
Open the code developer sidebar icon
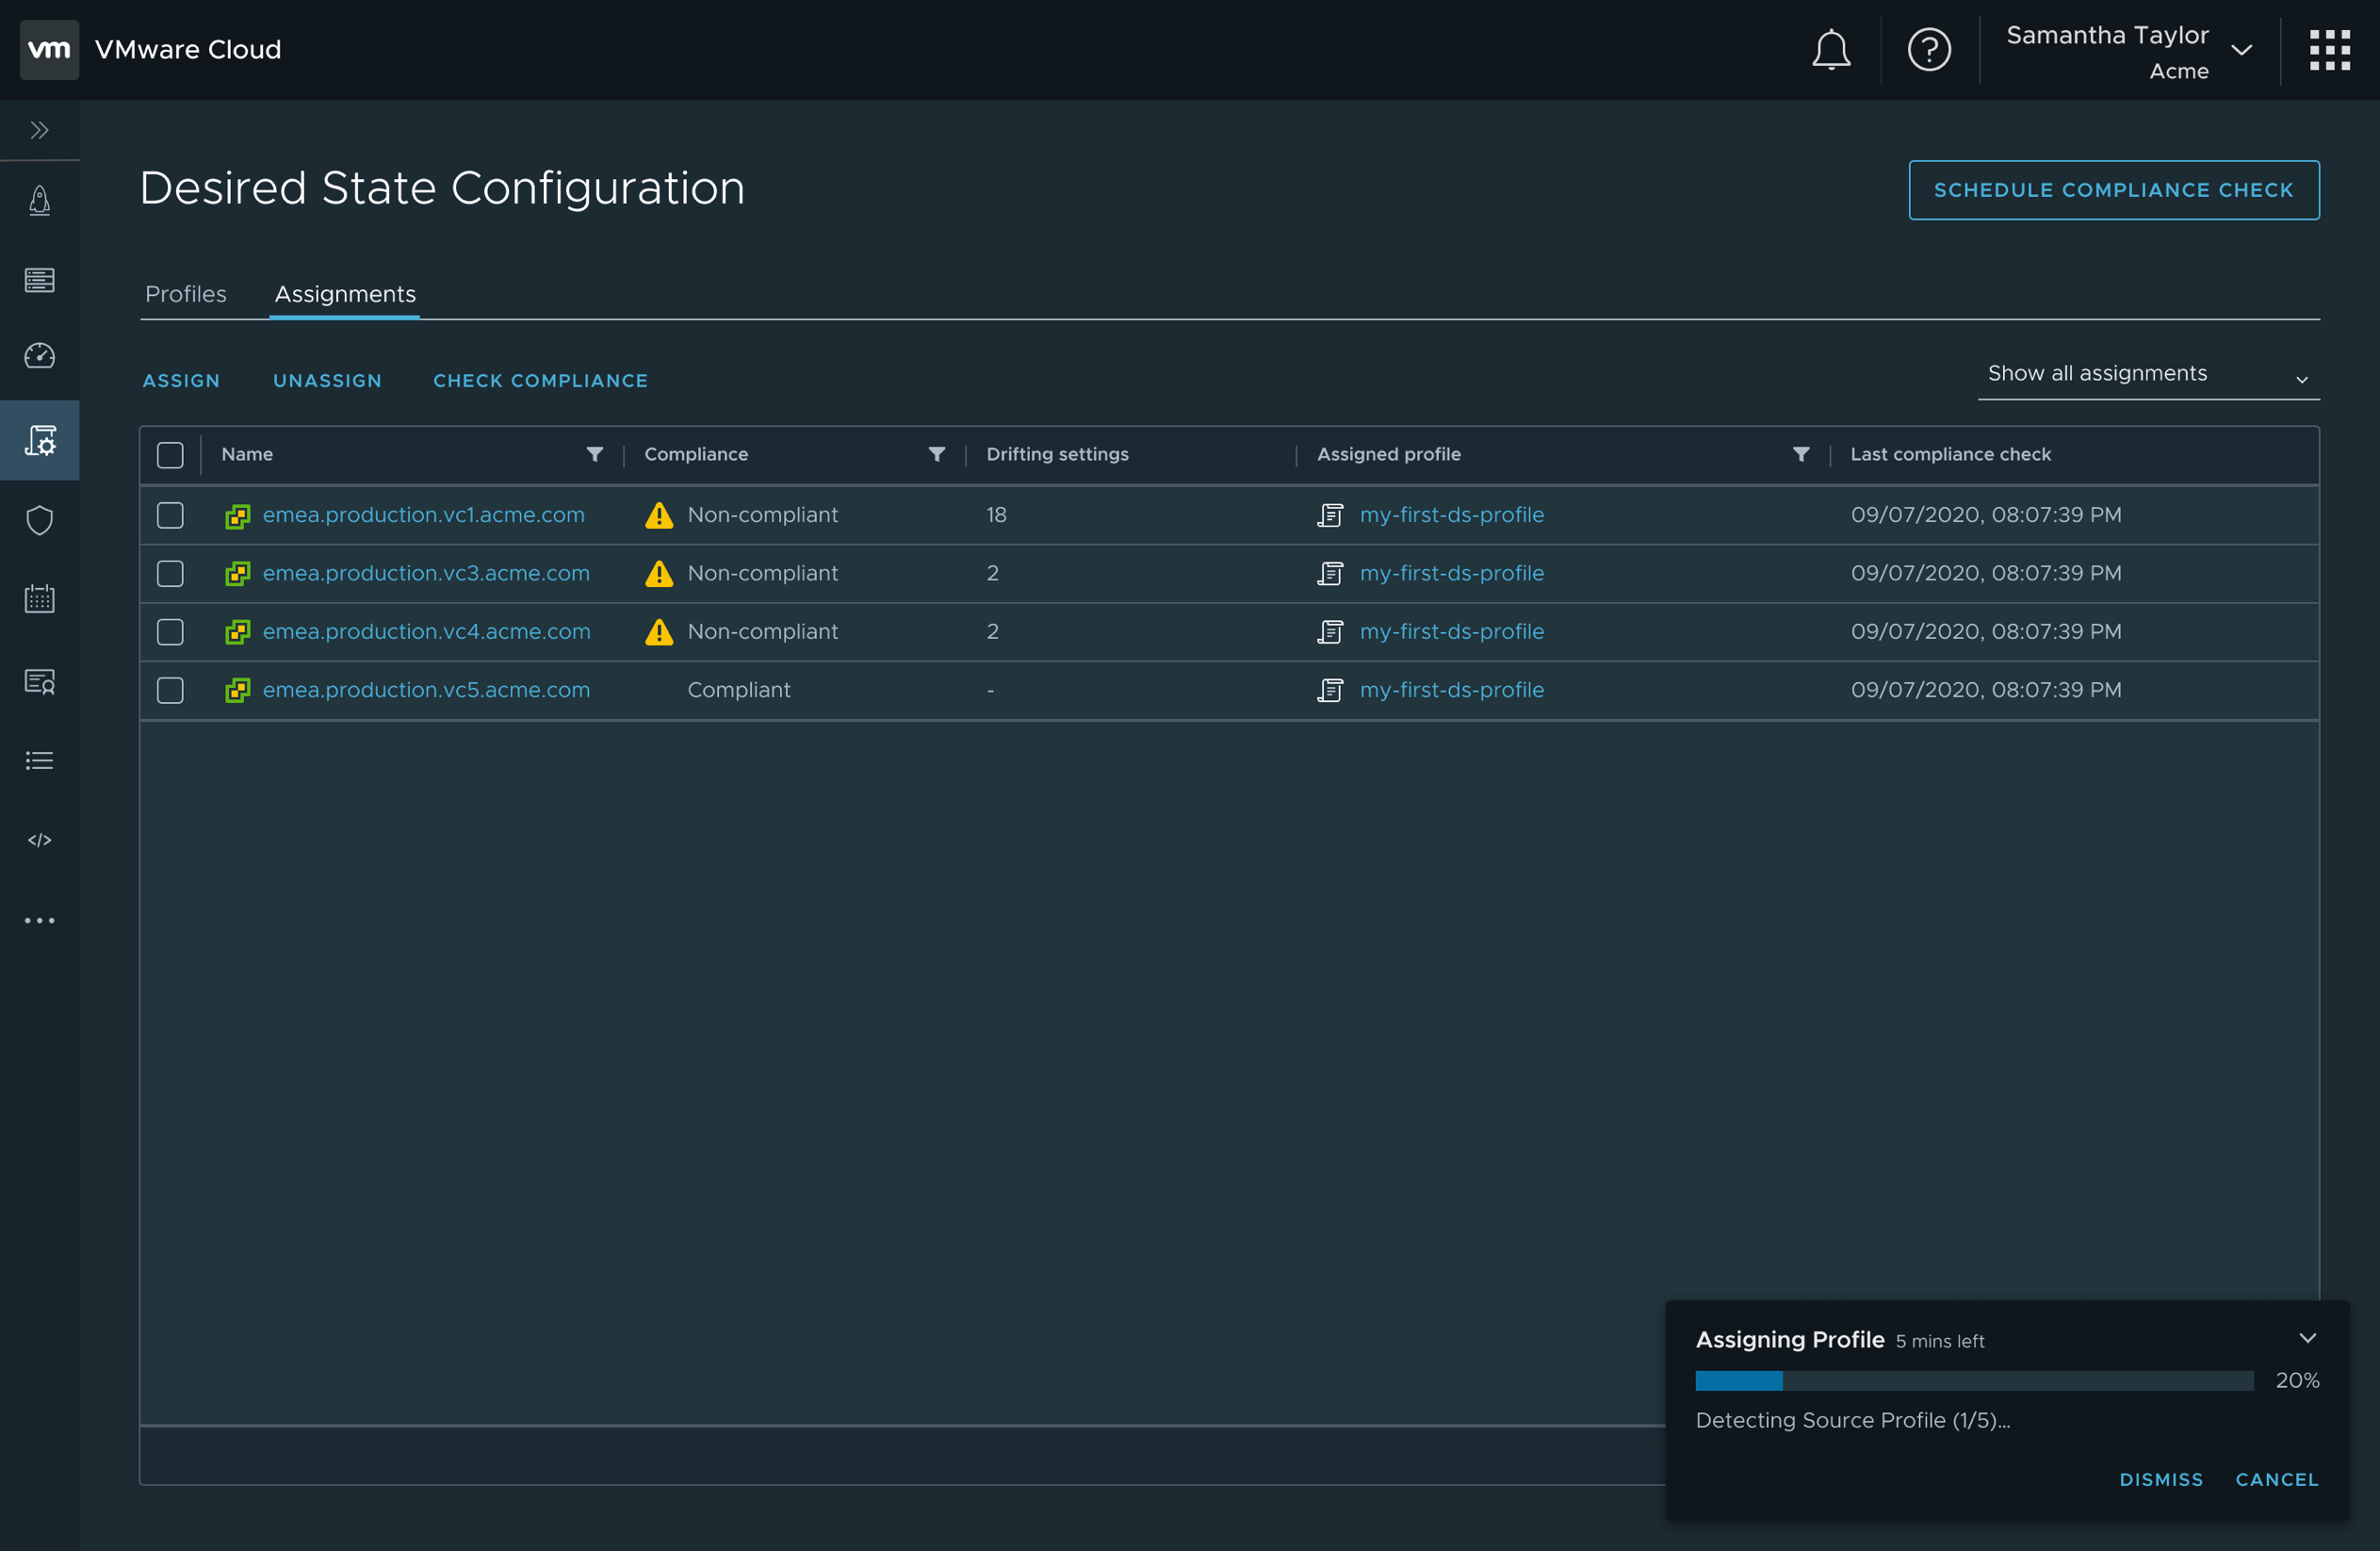(39, 840)
